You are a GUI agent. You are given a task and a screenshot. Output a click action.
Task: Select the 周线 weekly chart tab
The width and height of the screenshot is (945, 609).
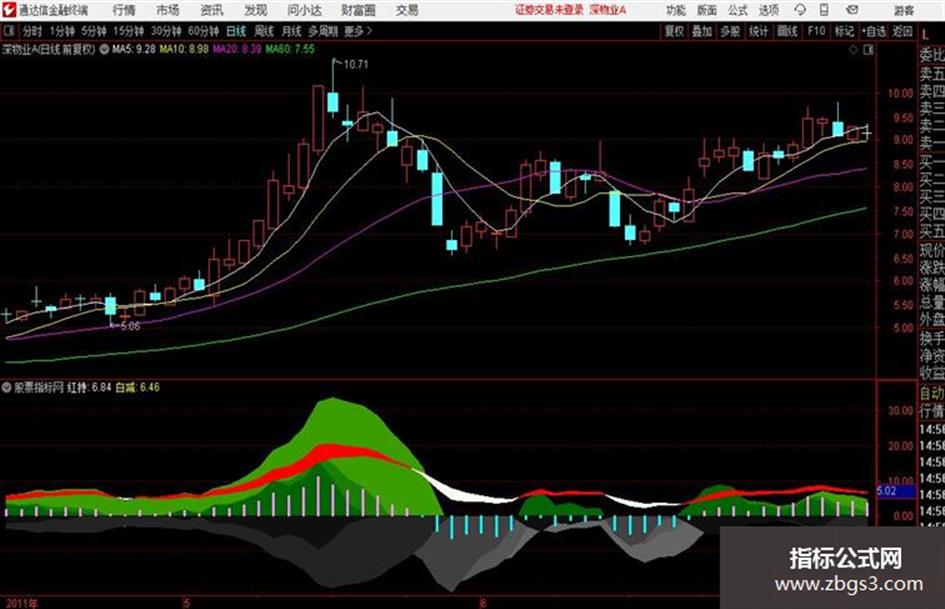click(x=264, y=31)
